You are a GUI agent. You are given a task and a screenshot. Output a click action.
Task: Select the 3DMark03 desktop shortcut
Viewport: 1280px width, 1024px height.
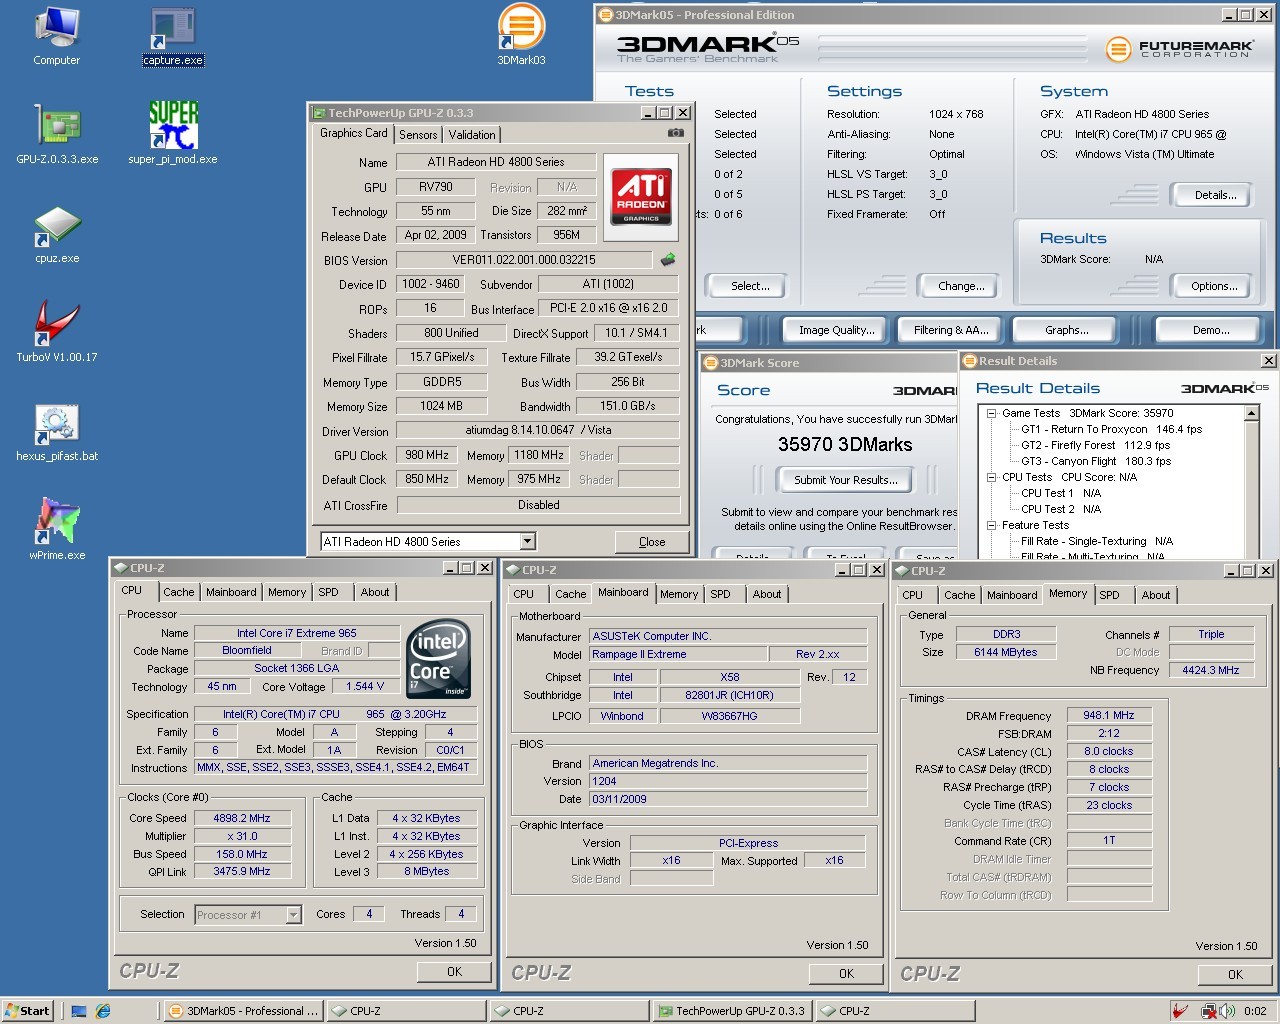coord(521,35)
